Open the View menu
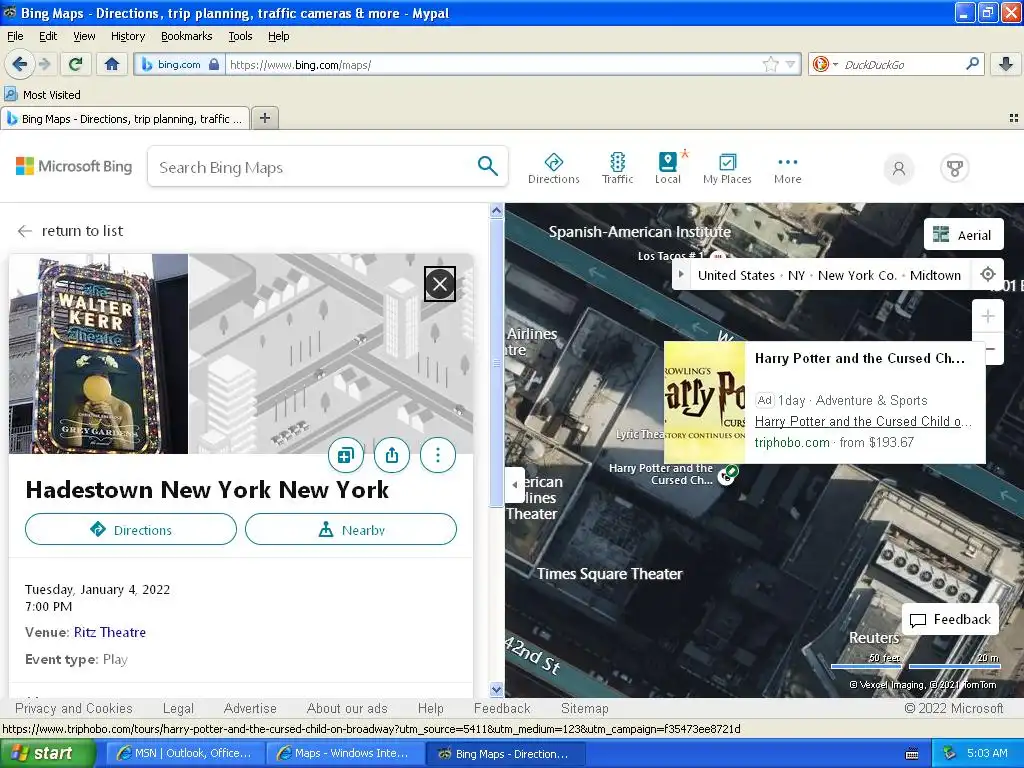 (84, 36)
